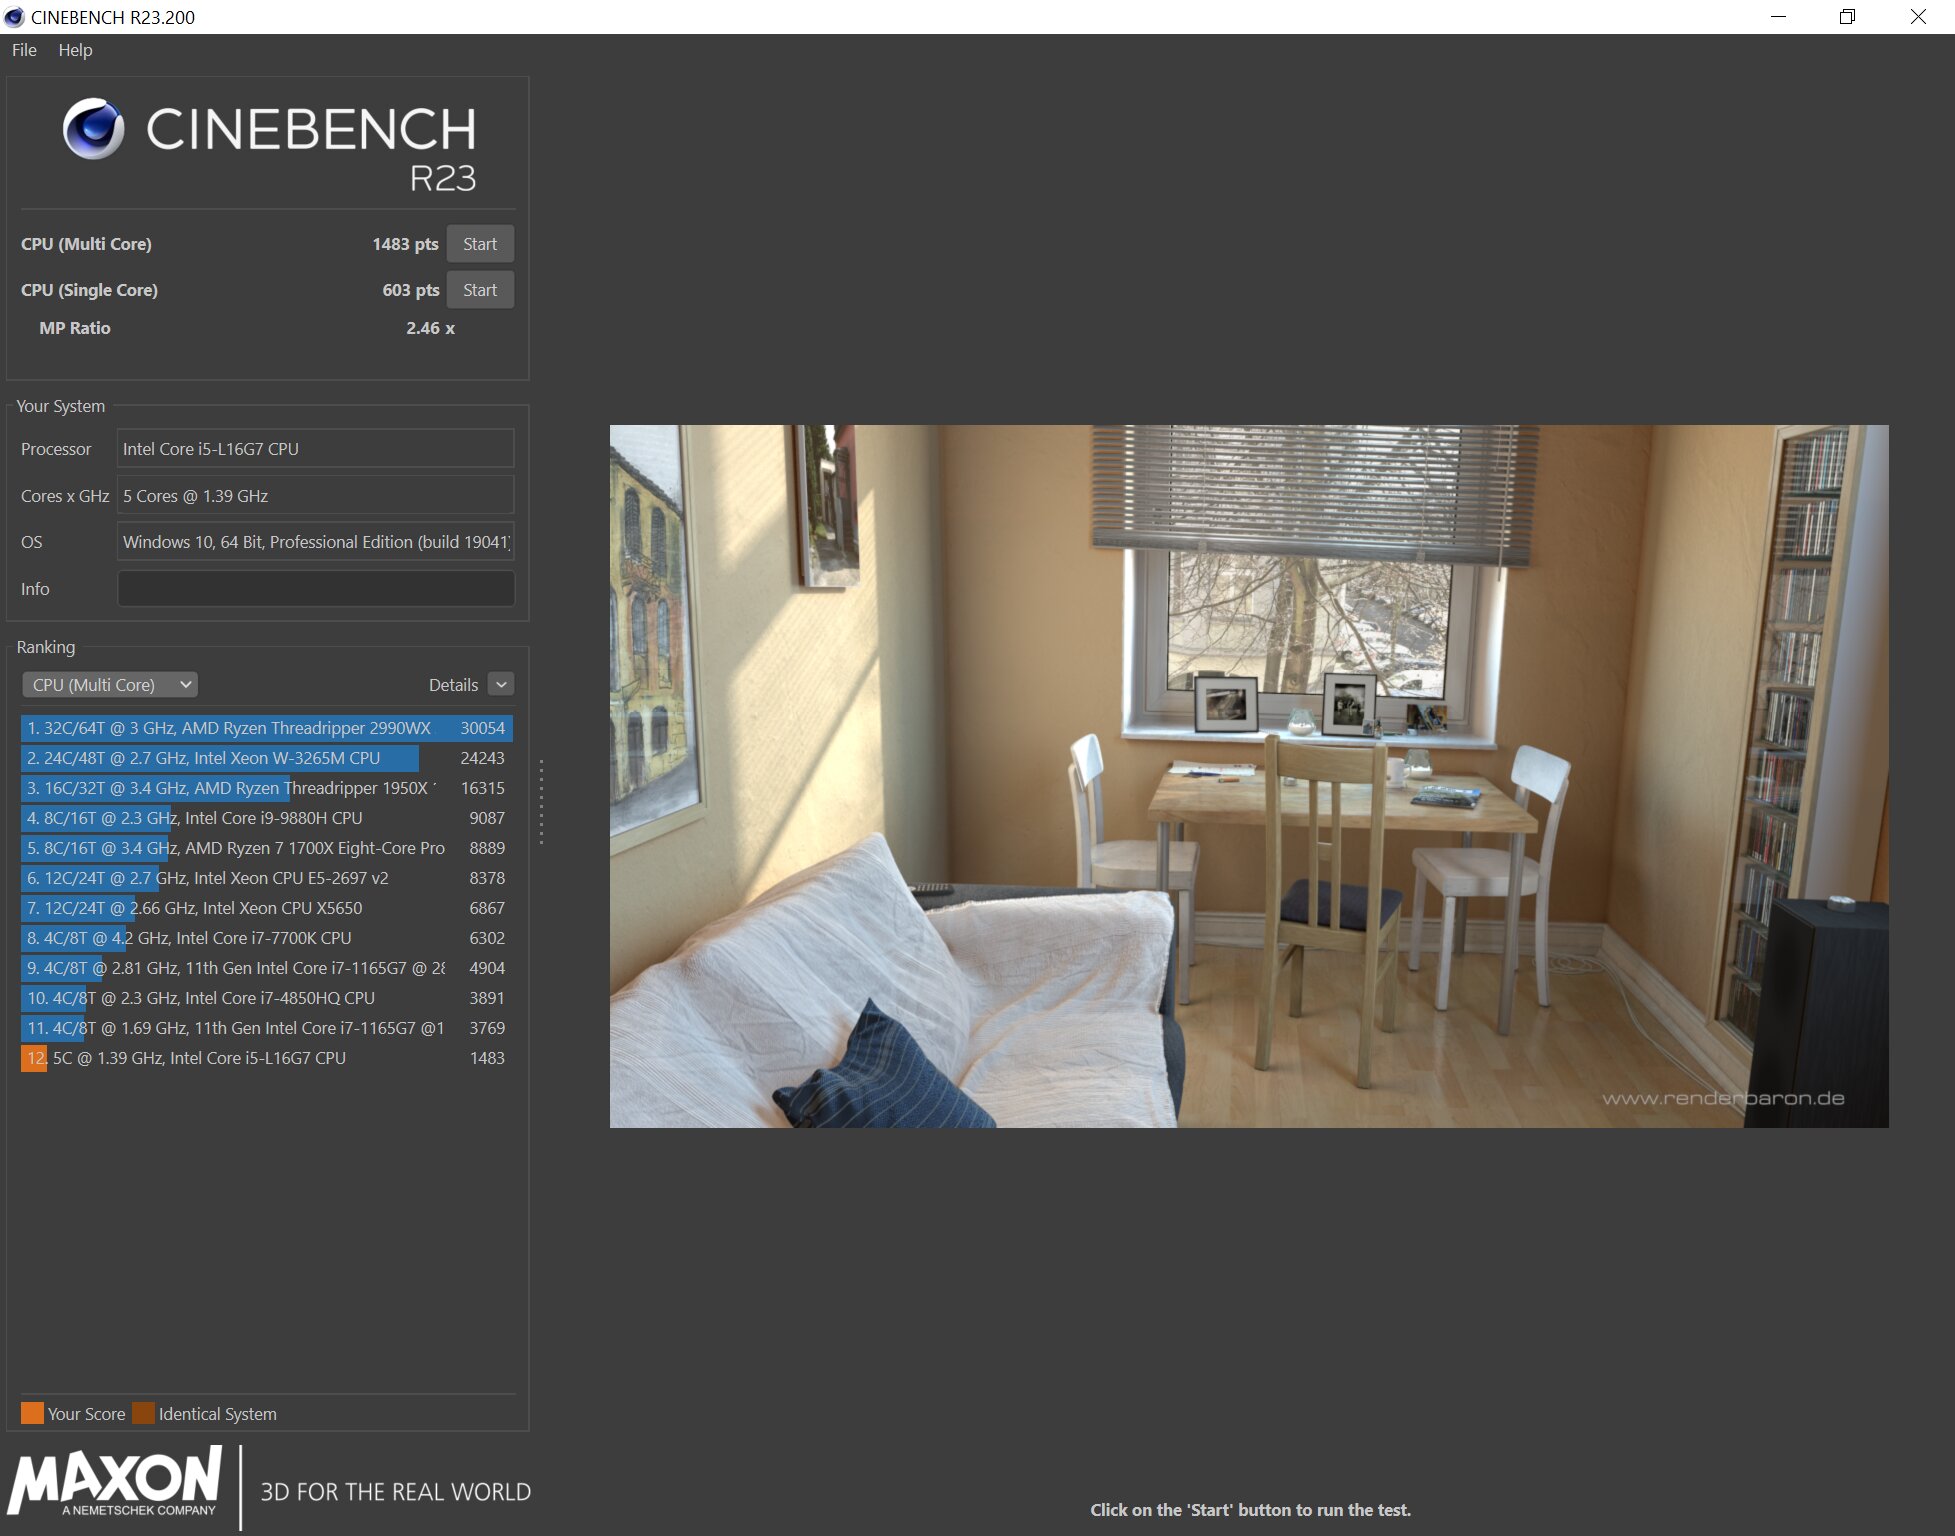Screen dimensions: 1955x1536
Task: Minimize the Cinebench window
Action: click(x=1778, y=17)
